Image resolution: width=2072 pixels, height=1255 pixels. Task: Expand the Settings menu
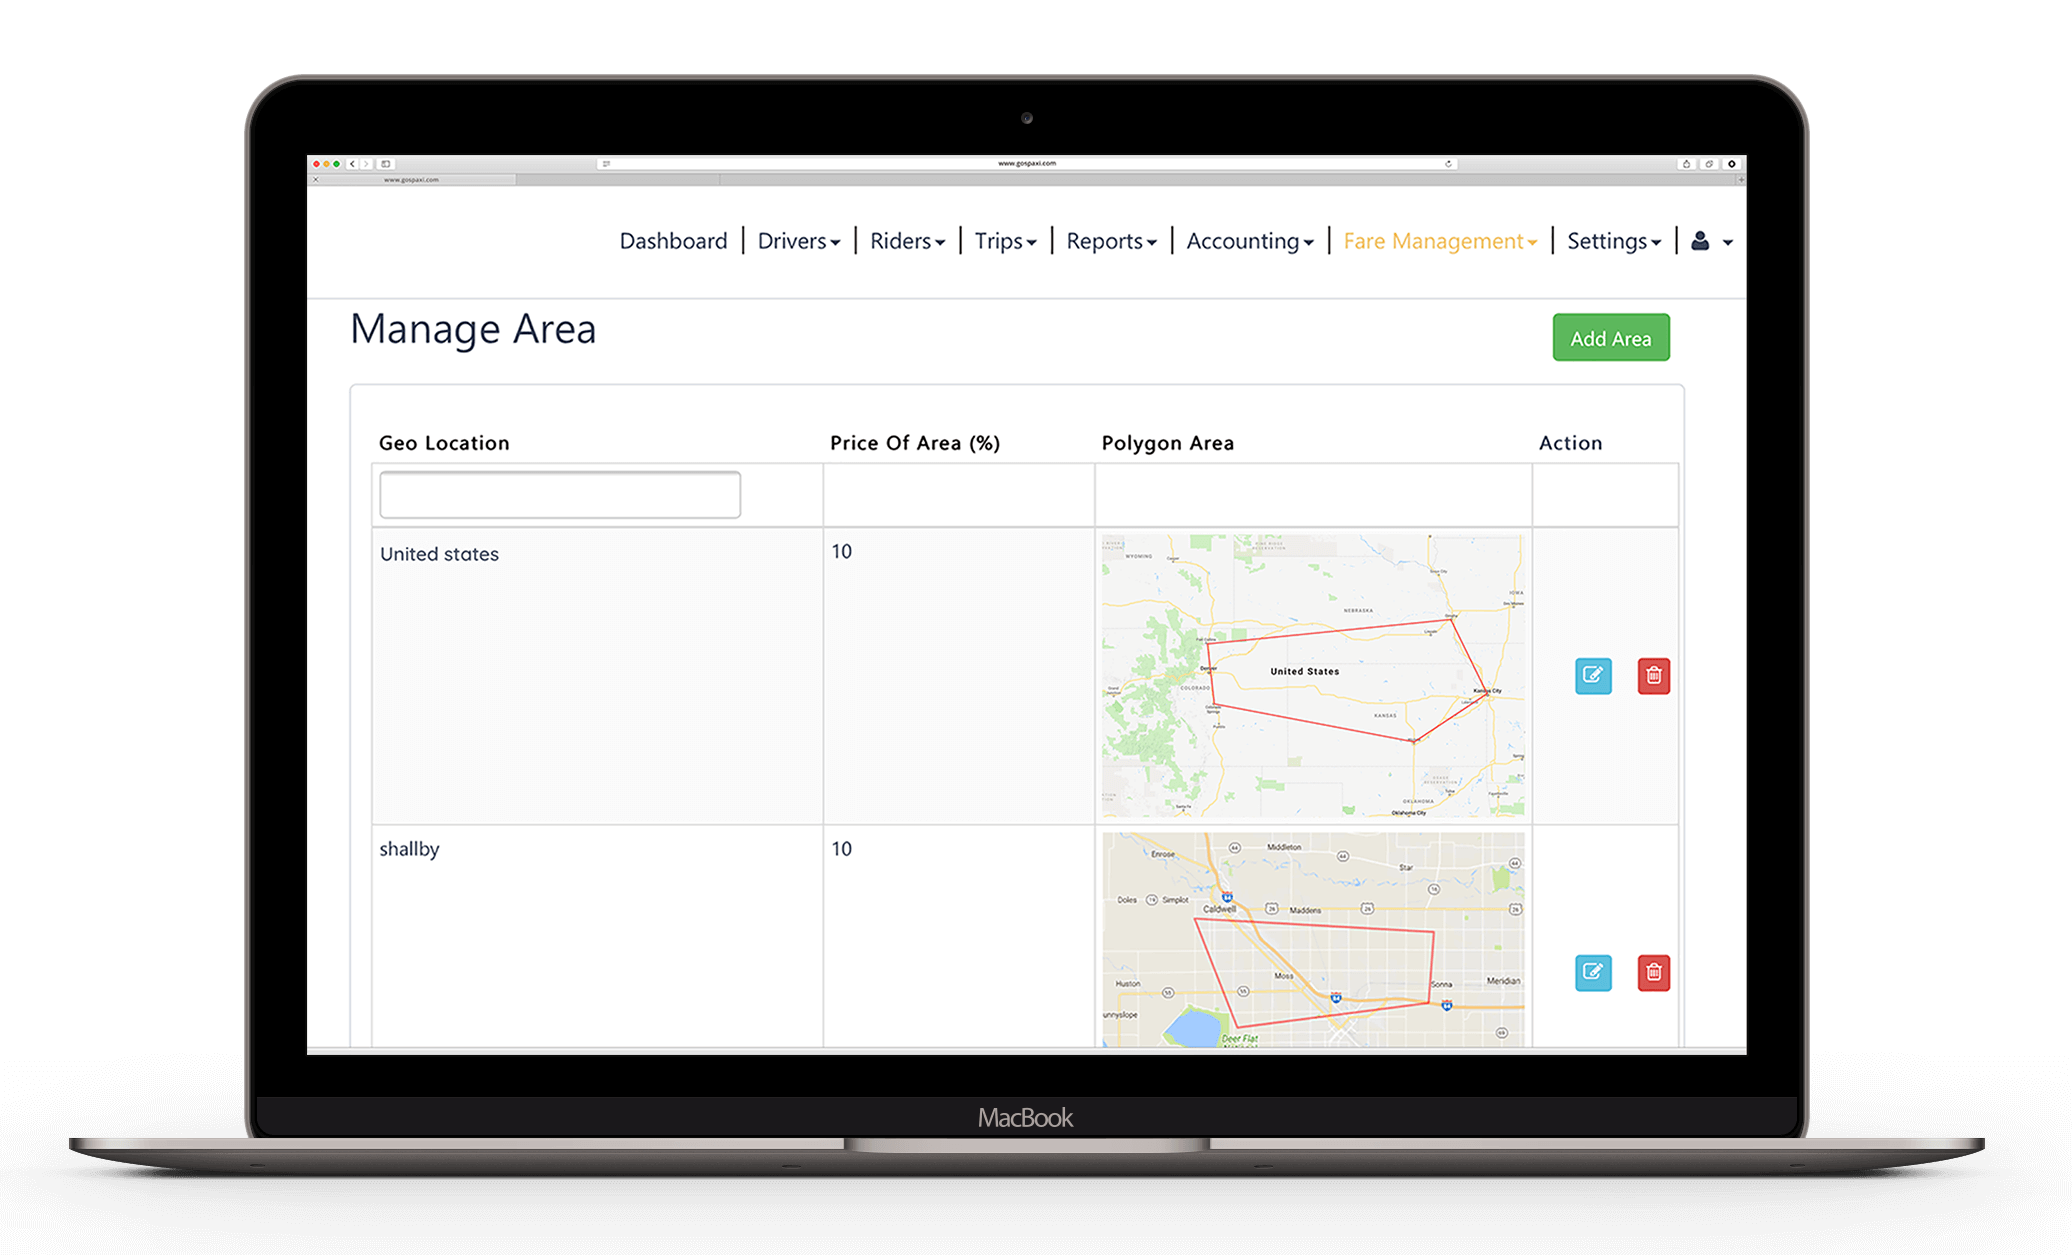tap(1613, 241)
